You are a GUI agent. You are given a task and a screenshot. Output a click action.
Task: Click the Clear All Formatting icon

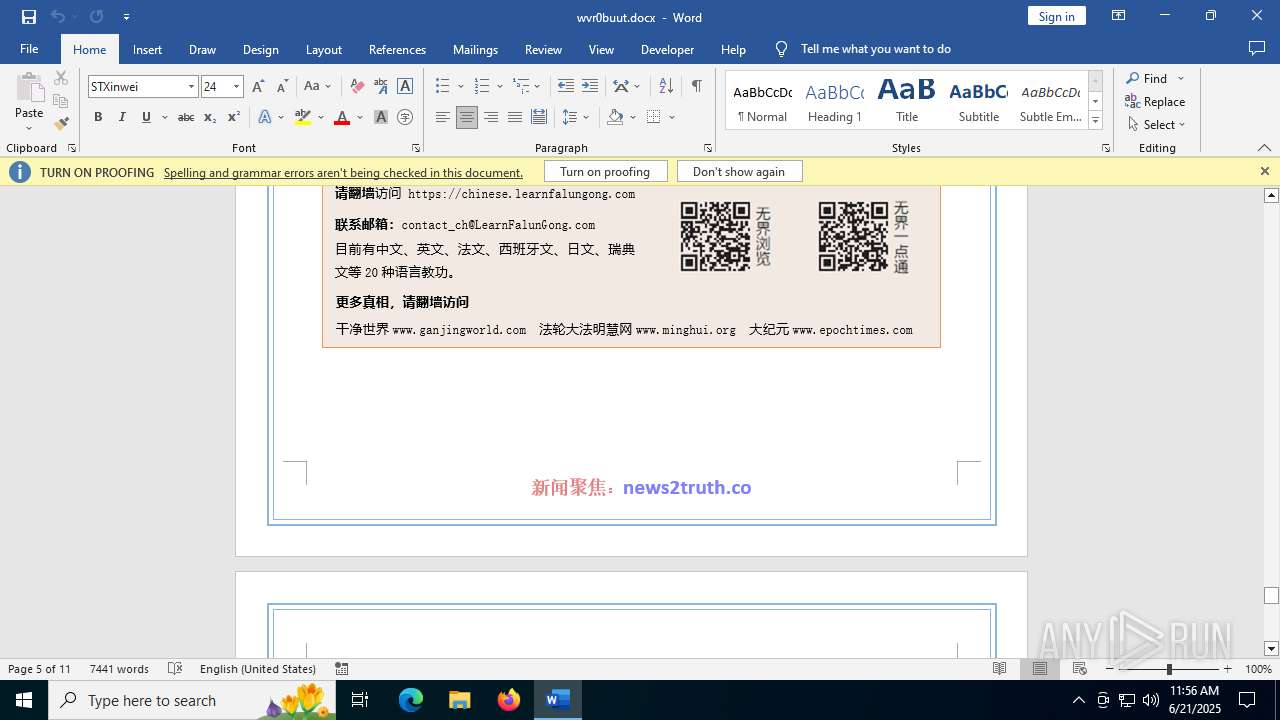pyautogui.click(x=357, y=87)
